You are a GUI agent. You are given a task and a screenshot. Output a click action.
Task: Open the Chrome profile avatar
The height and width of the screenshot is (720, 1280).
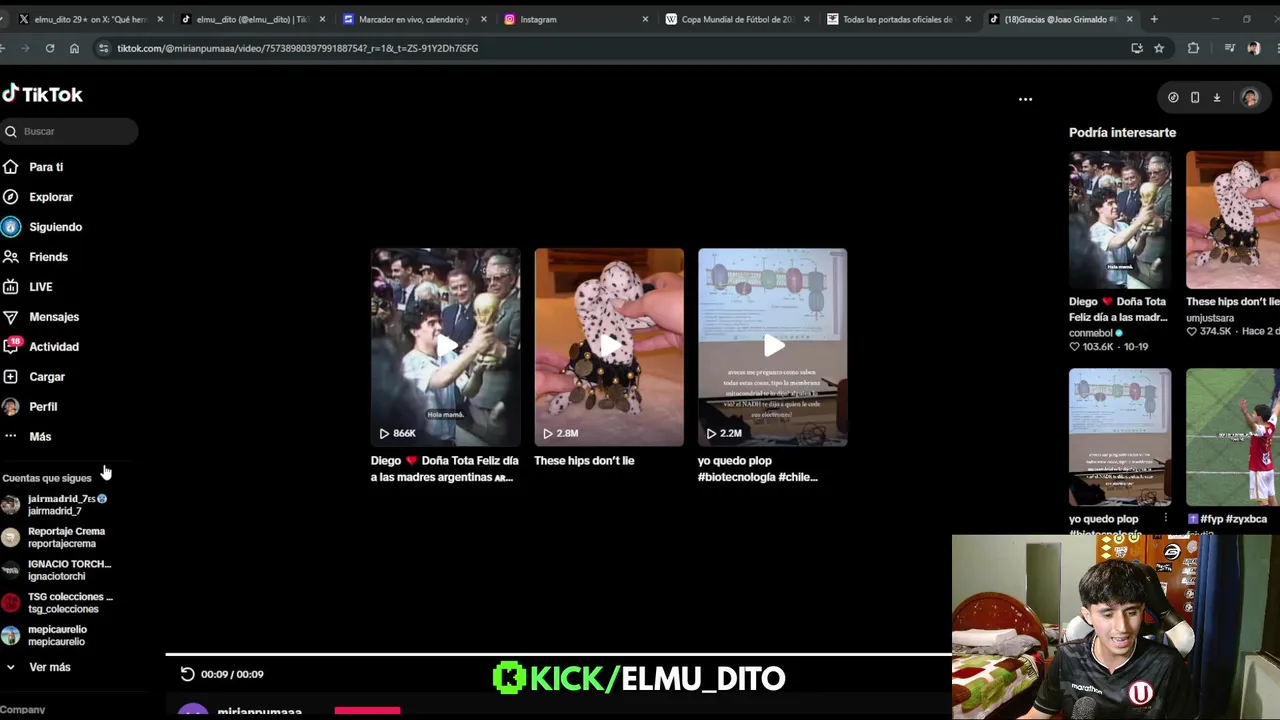point(1254,48)
